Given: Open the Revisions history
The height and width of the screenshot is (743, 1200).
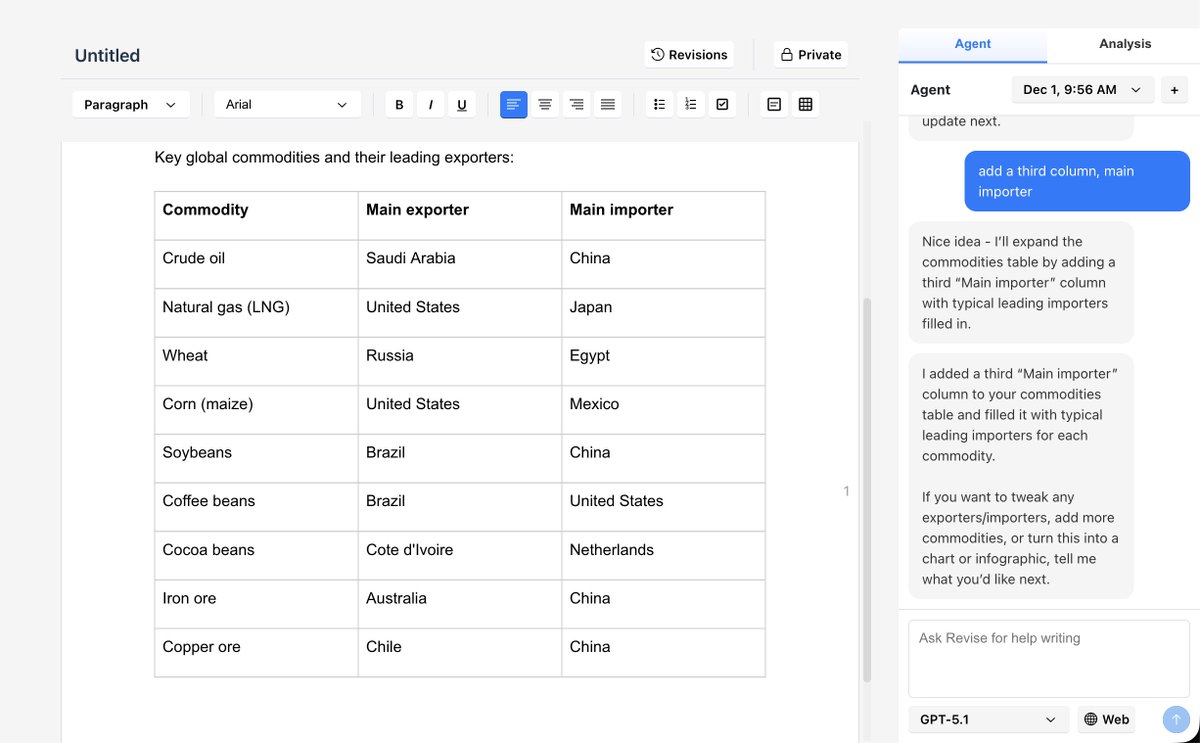Looking at the screenshot, I should click(x=689, y=54).
